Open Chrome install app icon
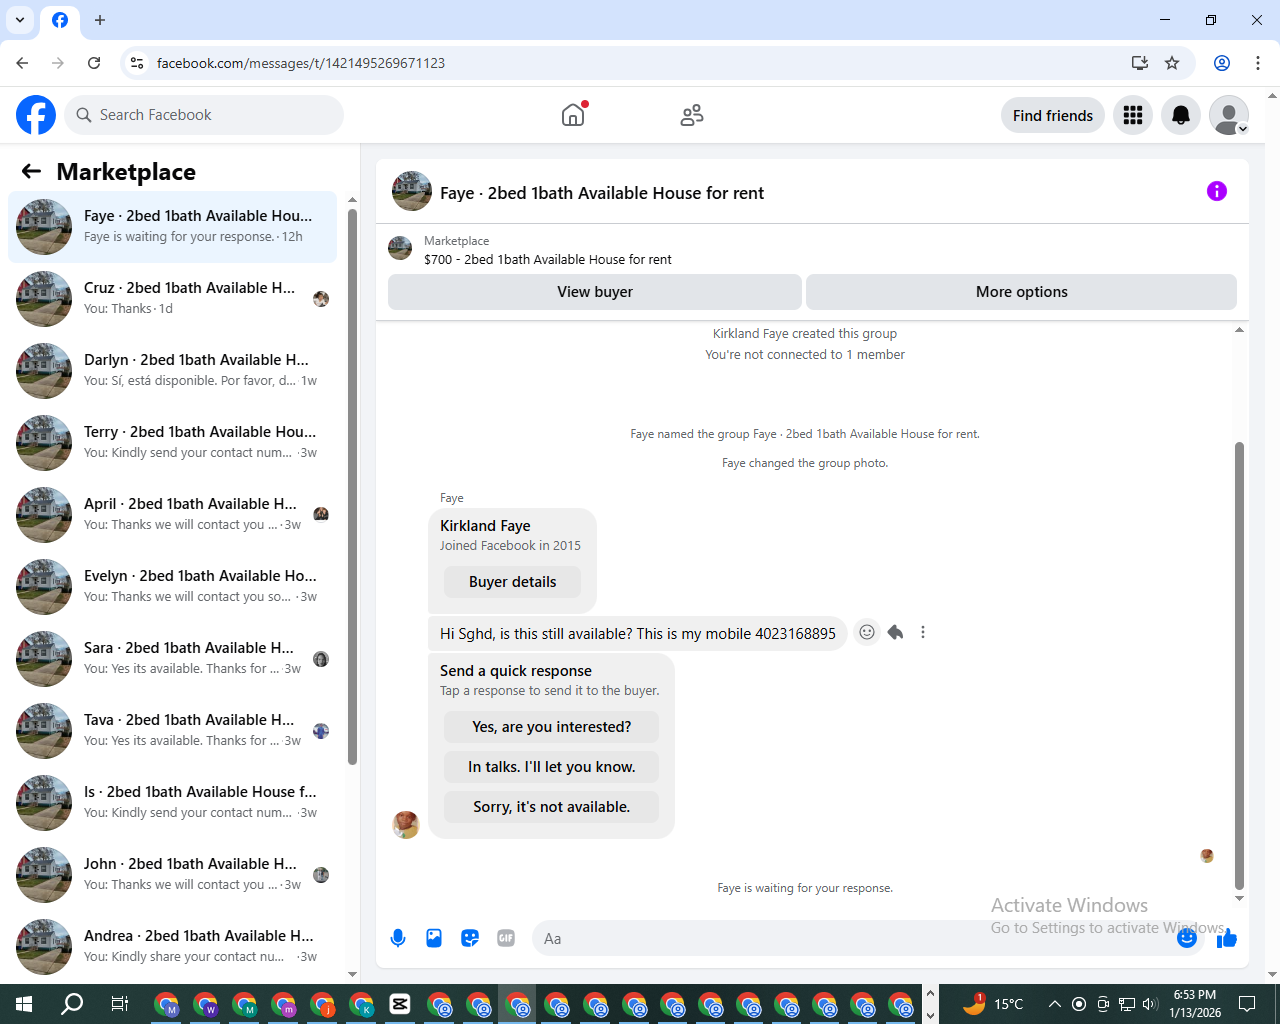 [x=1139, y=63]
